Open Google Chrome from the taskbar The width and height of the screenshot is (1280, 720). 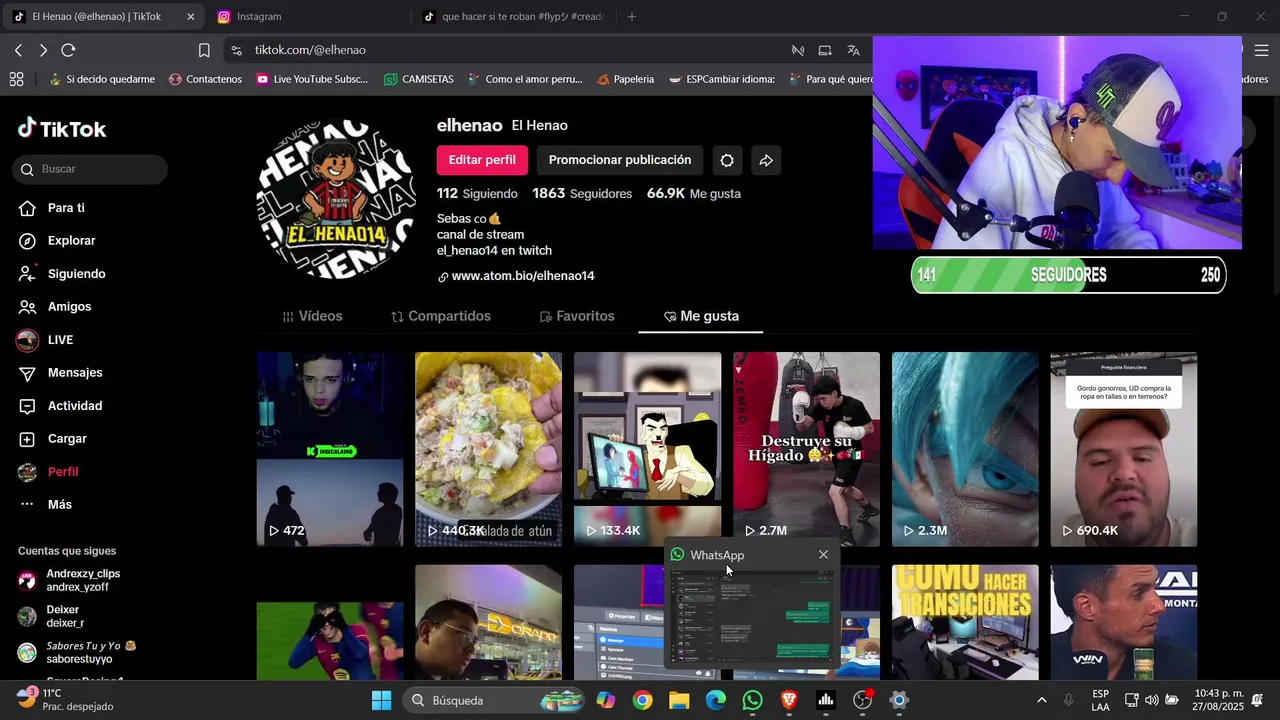coord(642,700)
